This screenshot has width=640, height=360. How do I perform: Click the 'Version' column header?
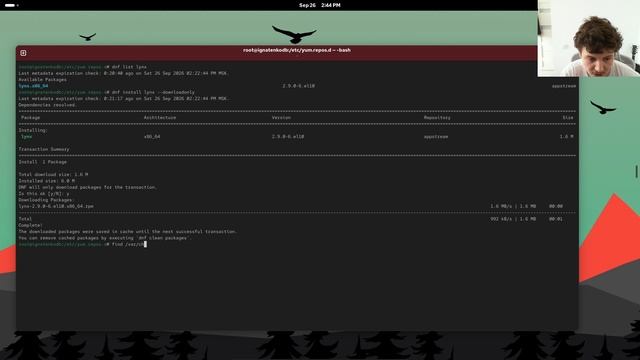click(x=281, y=118)
